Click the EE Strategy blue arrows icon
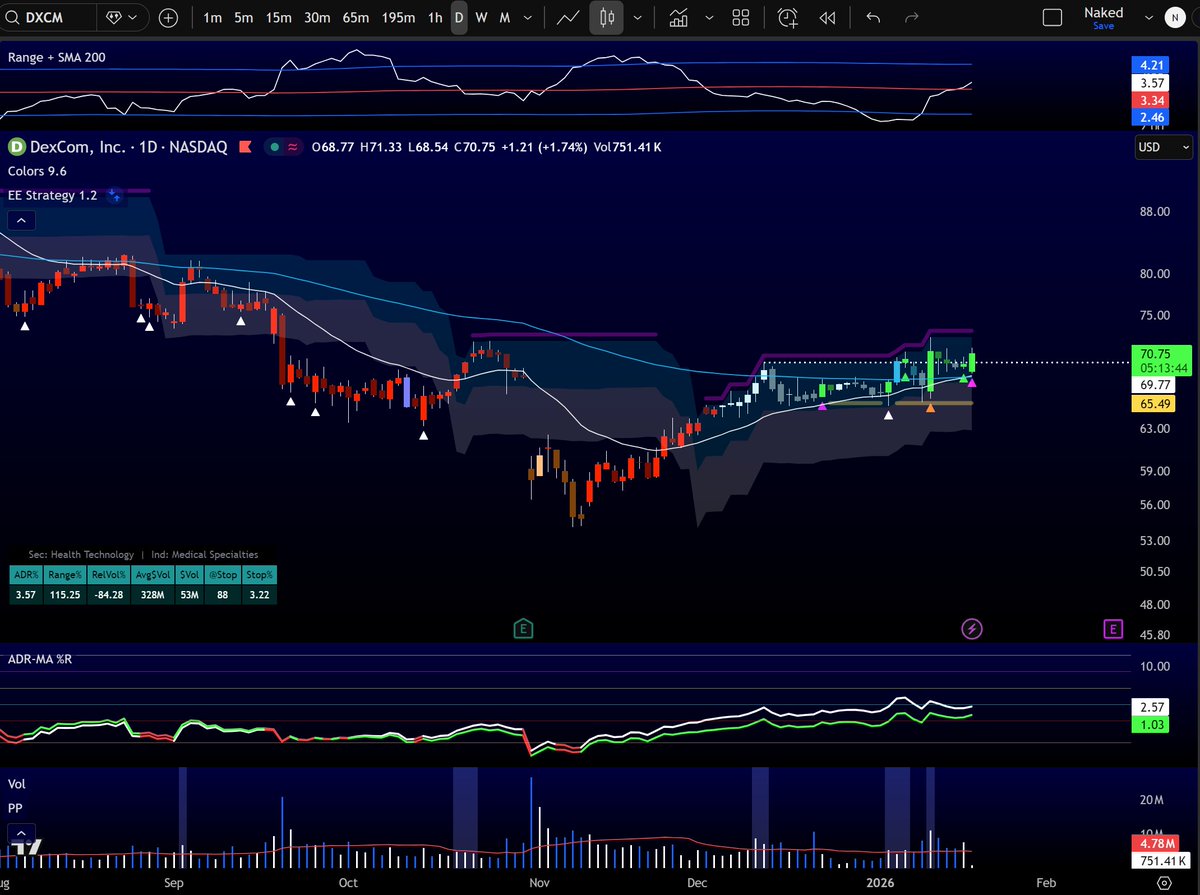 [115, 196]
